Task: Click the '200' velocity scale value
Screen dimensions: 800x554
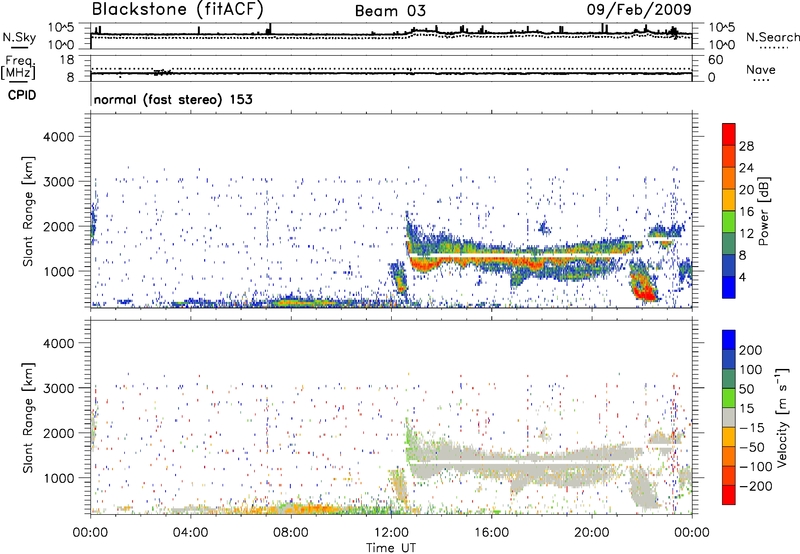Action: [x=751, y=350]
